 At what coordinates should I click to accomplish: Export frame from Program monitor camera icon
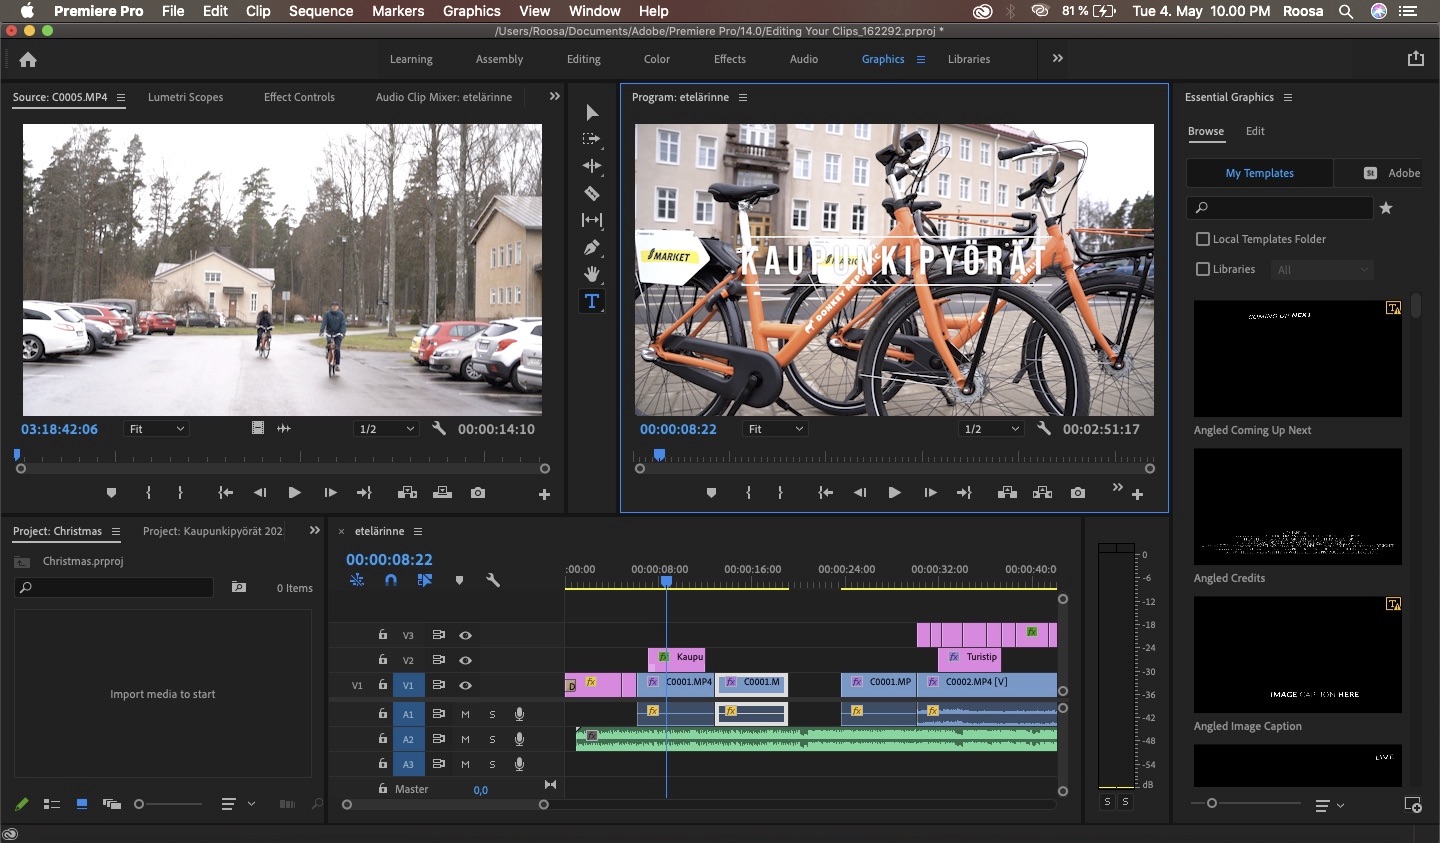[x=1078, y=493]
